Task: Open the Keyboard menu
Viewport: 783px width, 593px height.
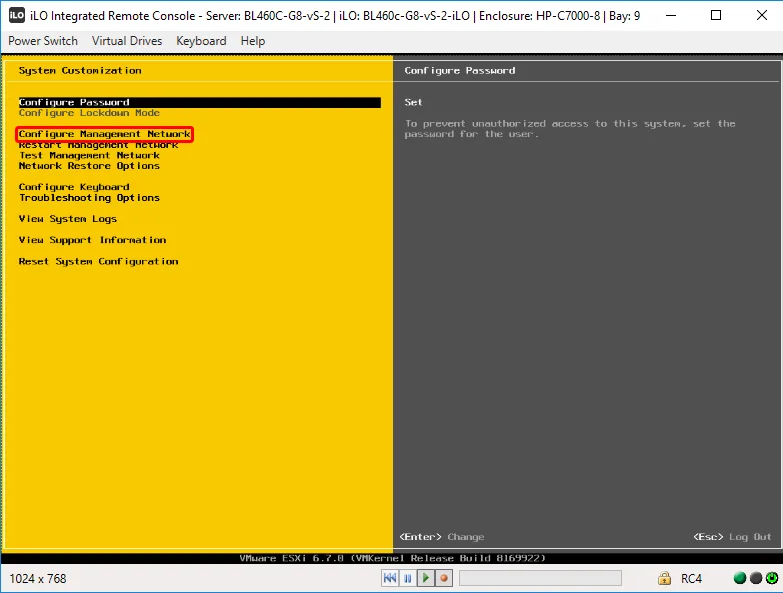Action: pos(201,41)
